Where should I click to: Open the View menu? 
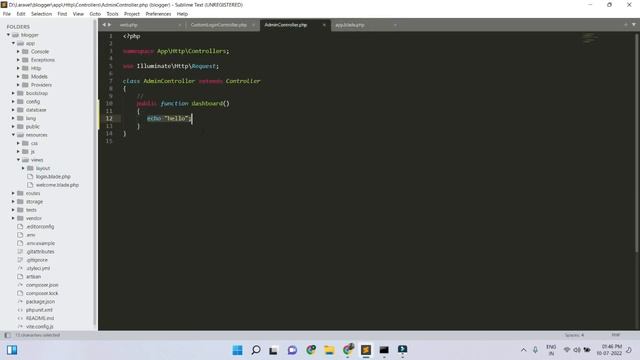78,14
